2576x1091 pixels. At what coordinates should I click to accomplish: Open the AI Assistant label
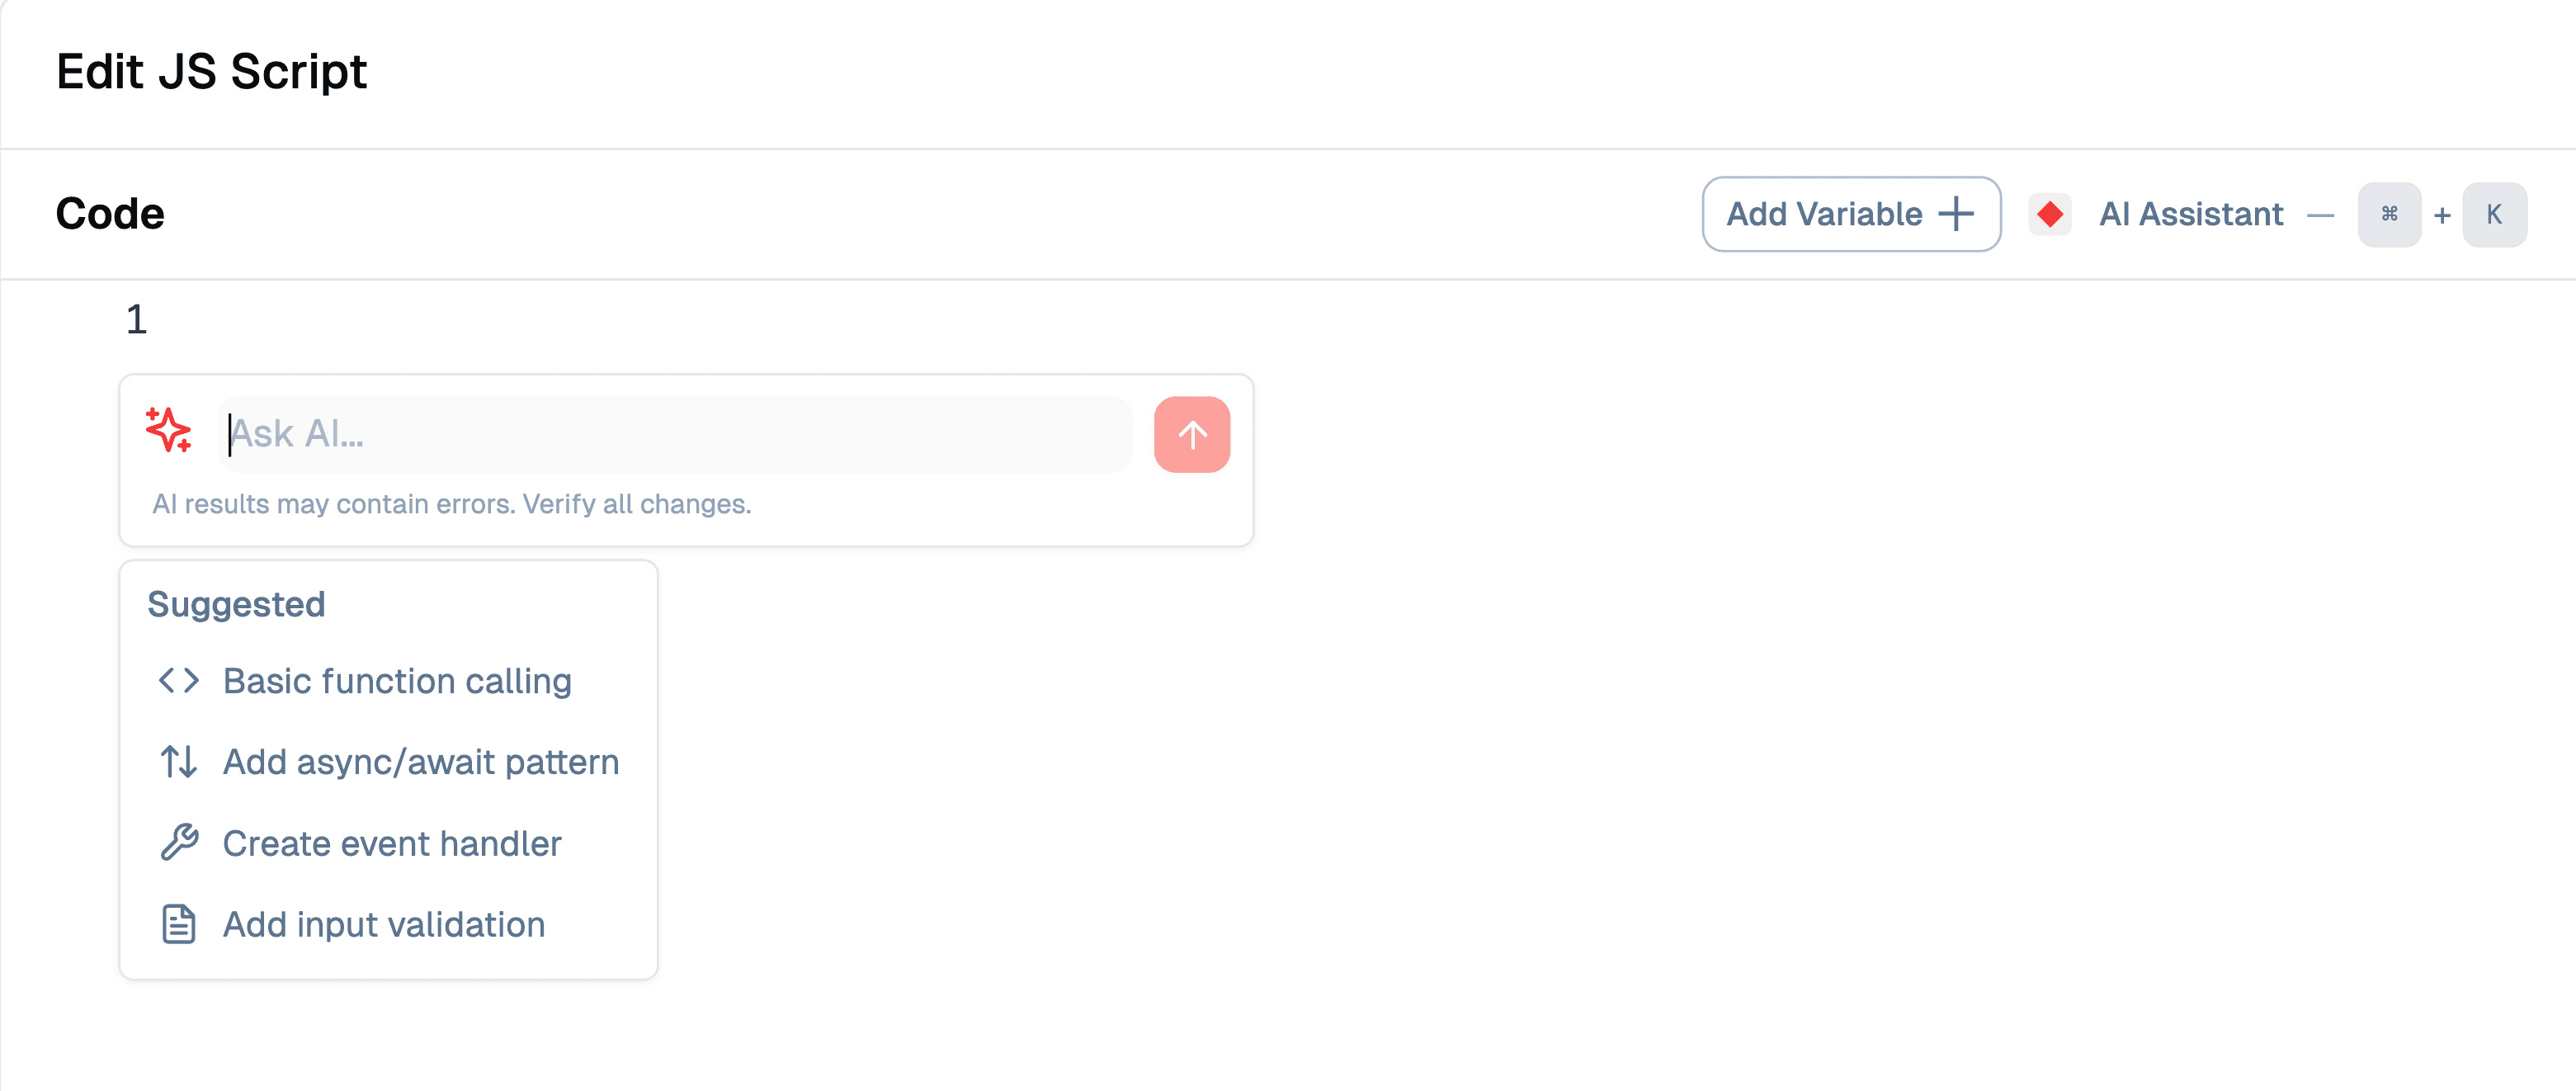pos(2190,214)
